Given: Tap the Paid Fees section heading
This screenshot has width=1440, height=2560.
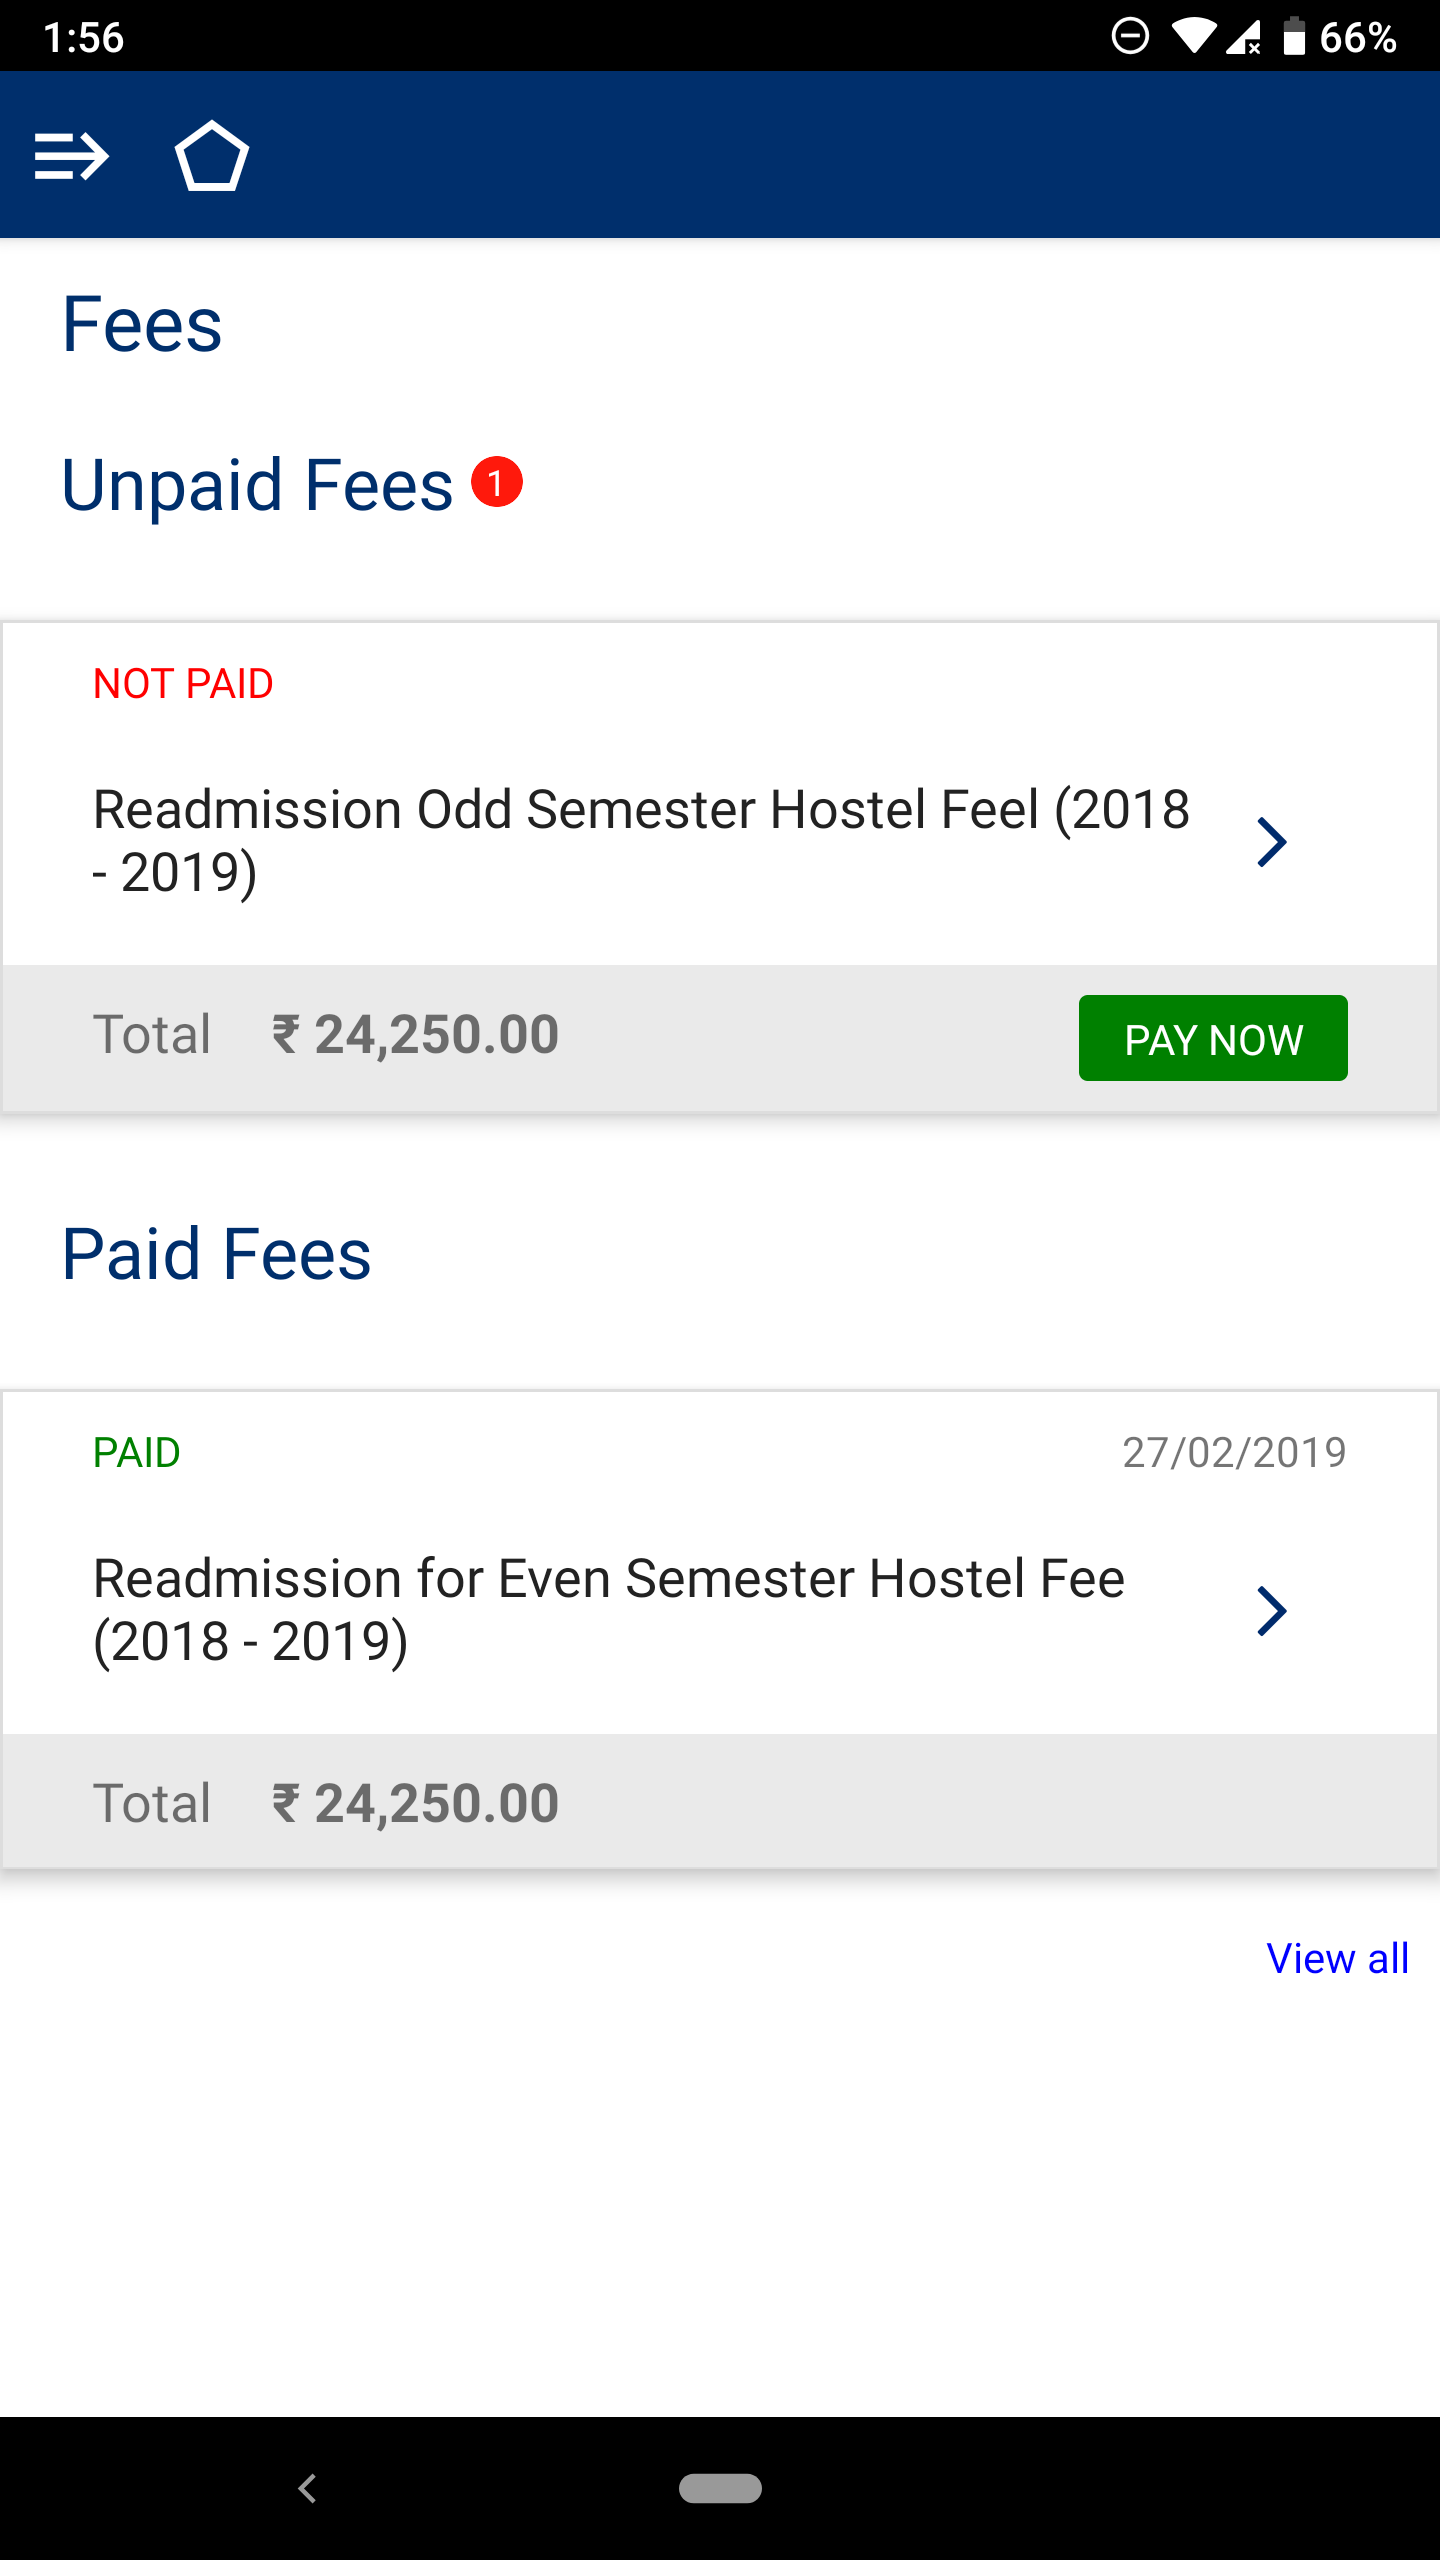Looking at the screenshot, I should click(x=216, y=1254).
